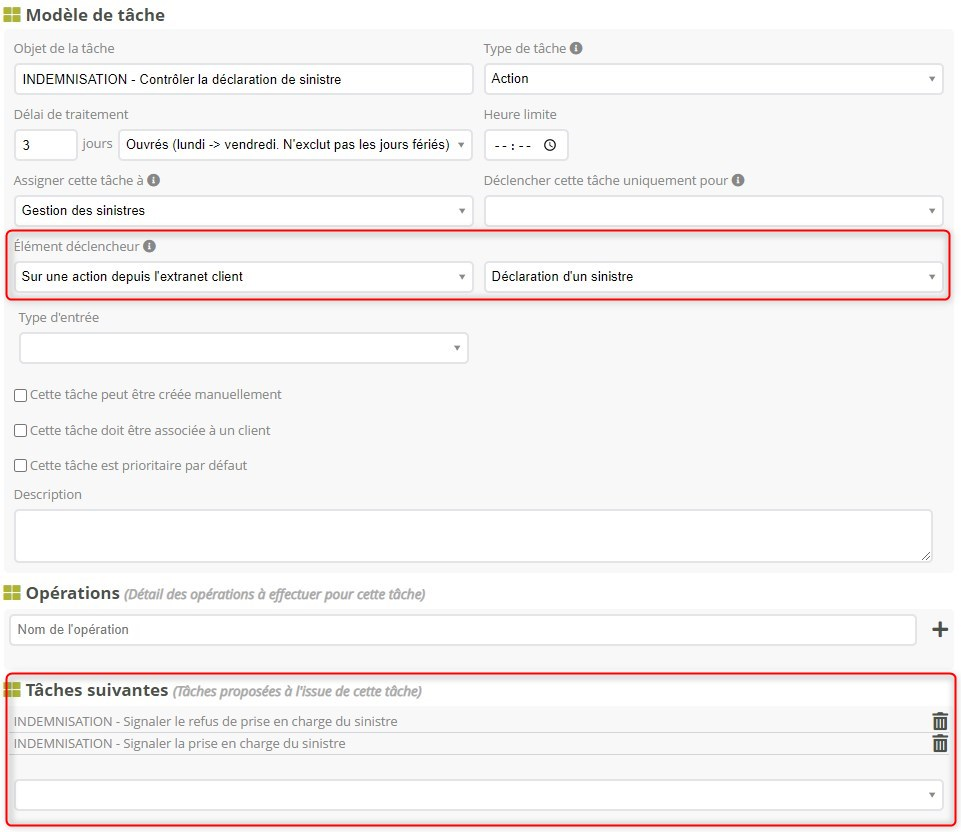
Task: Open time picker clock icon in Heure limite
Action: tap(549, 145)
